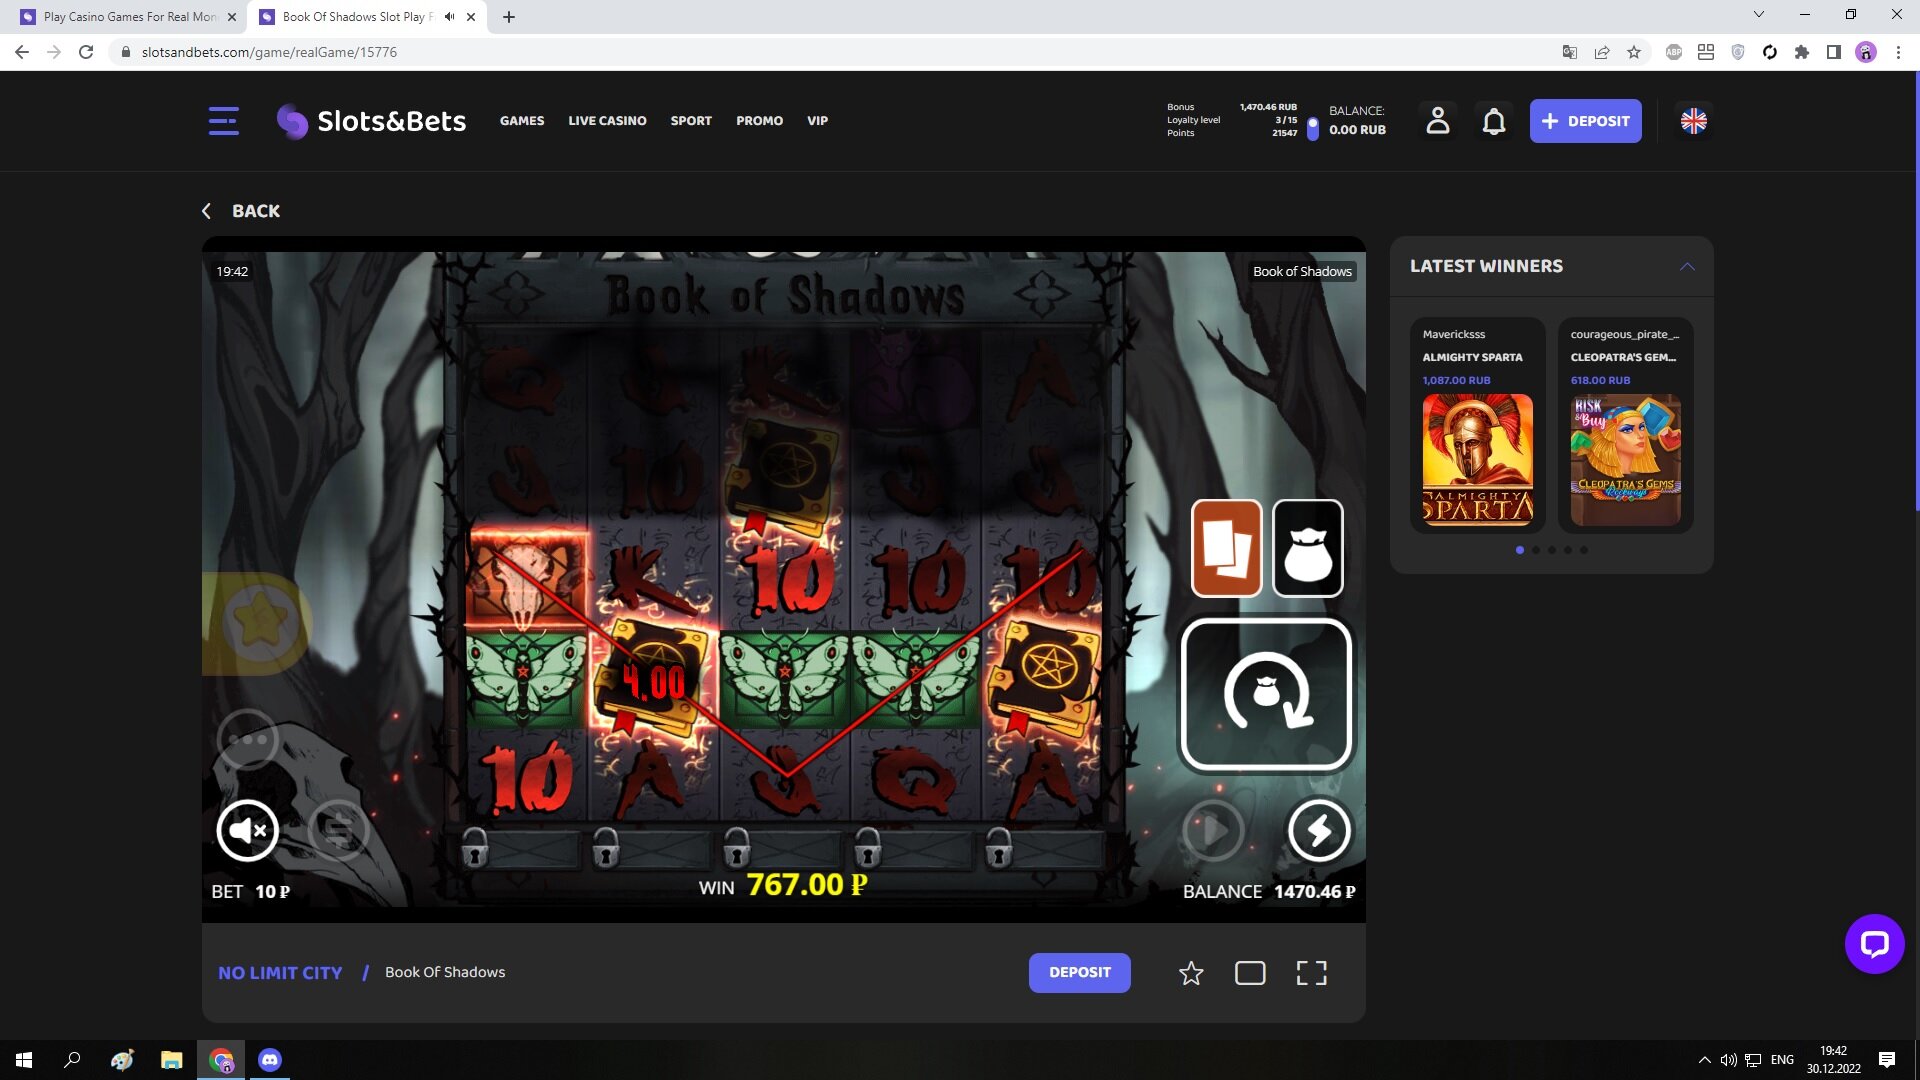Enter fullscreen mode for the game

click(1311, 973)
